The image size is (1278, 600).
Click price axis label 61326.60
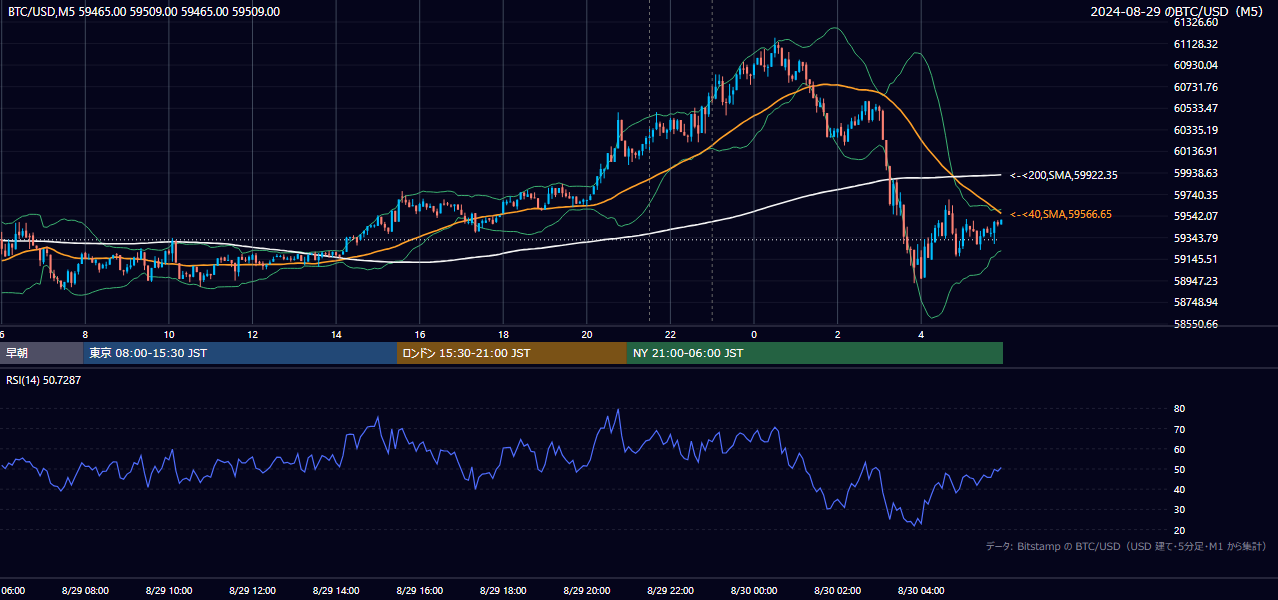point(1196,22)
